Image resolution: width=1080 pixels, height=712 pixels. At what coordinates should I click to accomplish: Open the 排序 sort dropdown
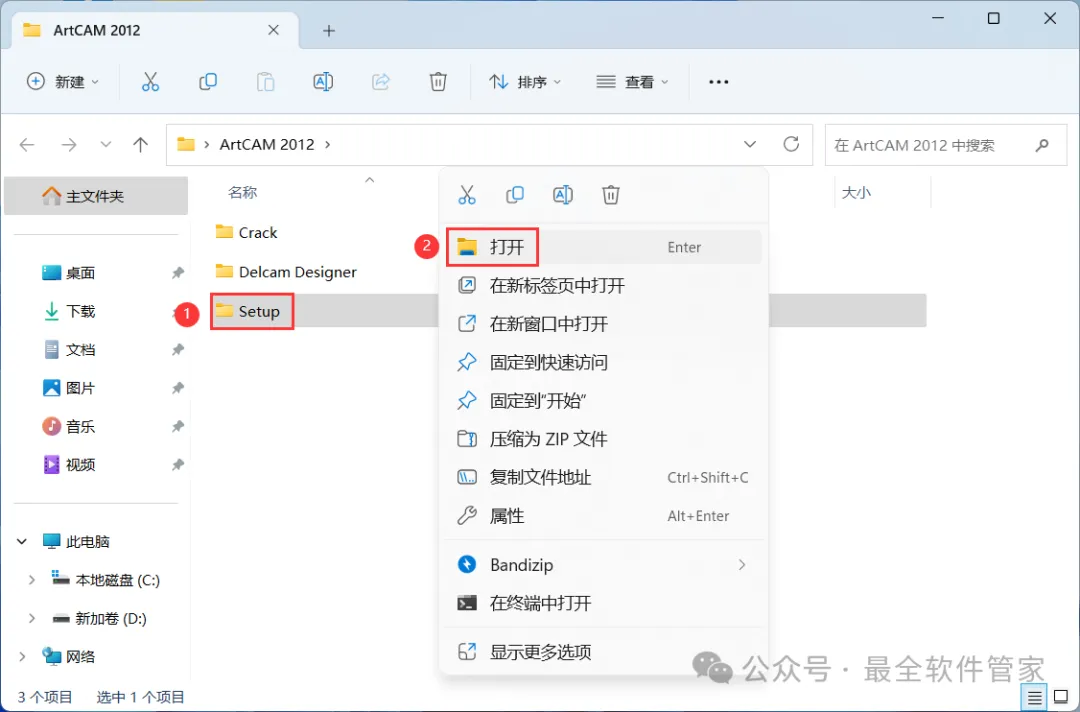(x=525, y=82)
